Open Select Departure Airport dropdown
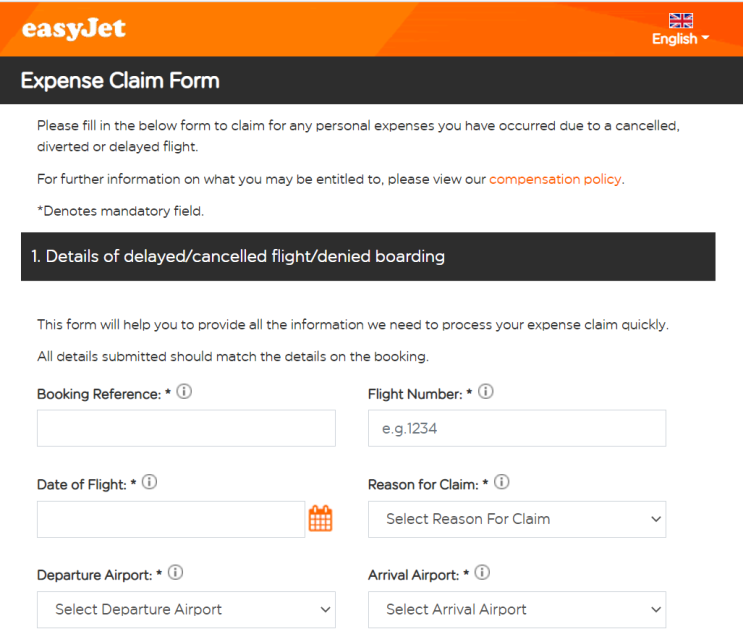 186,609
